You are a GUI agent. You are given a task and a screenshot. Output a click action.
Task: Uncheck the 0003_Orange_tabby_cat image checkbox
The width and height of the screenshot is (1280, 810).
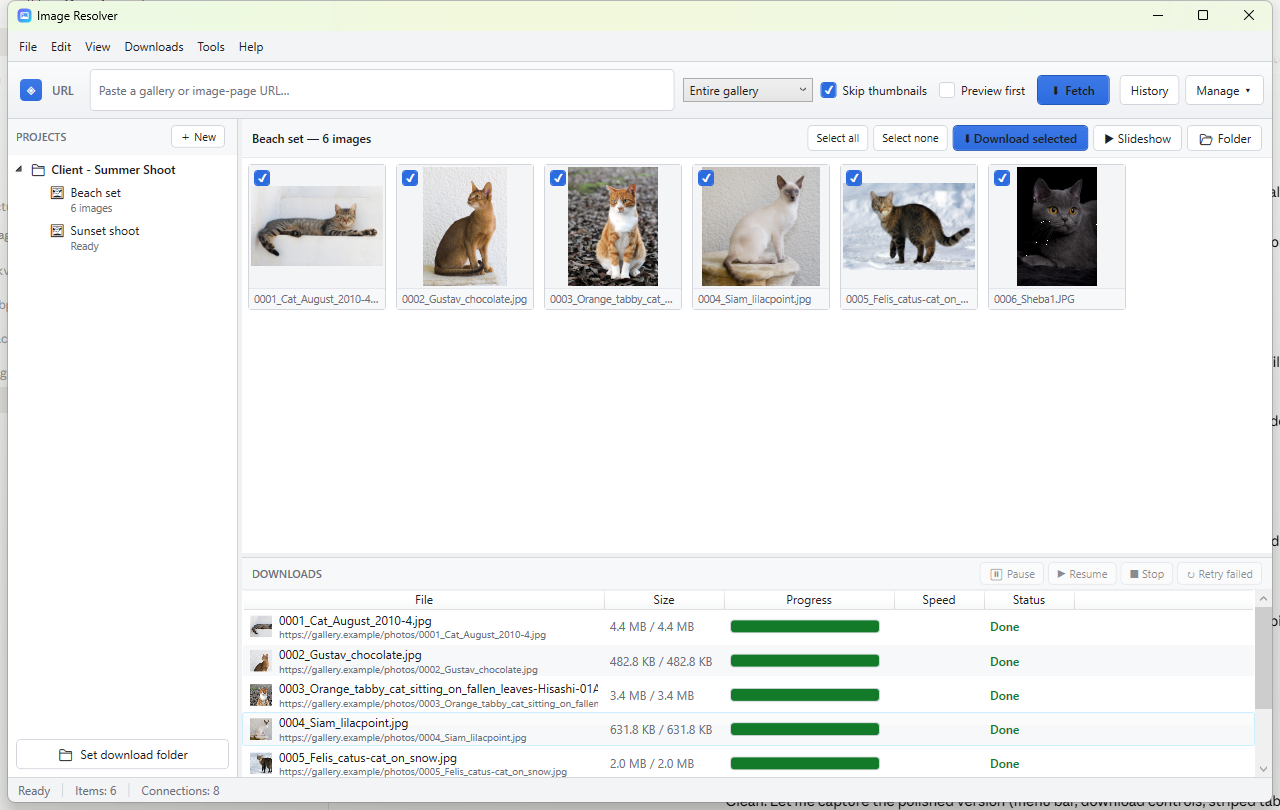point(558,178)
